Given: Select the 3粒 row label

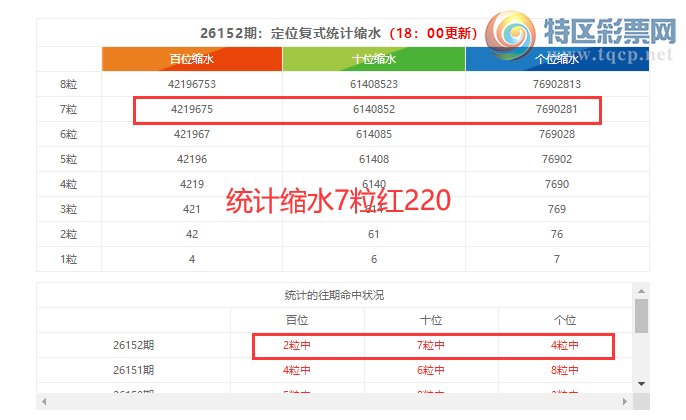Looking at the screenshot, I should click(69, 209).
